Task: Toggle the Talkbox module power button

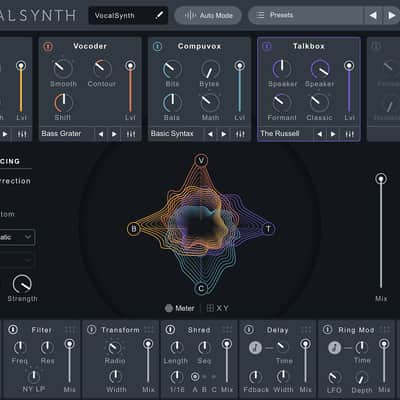Action: coord(267,46)
